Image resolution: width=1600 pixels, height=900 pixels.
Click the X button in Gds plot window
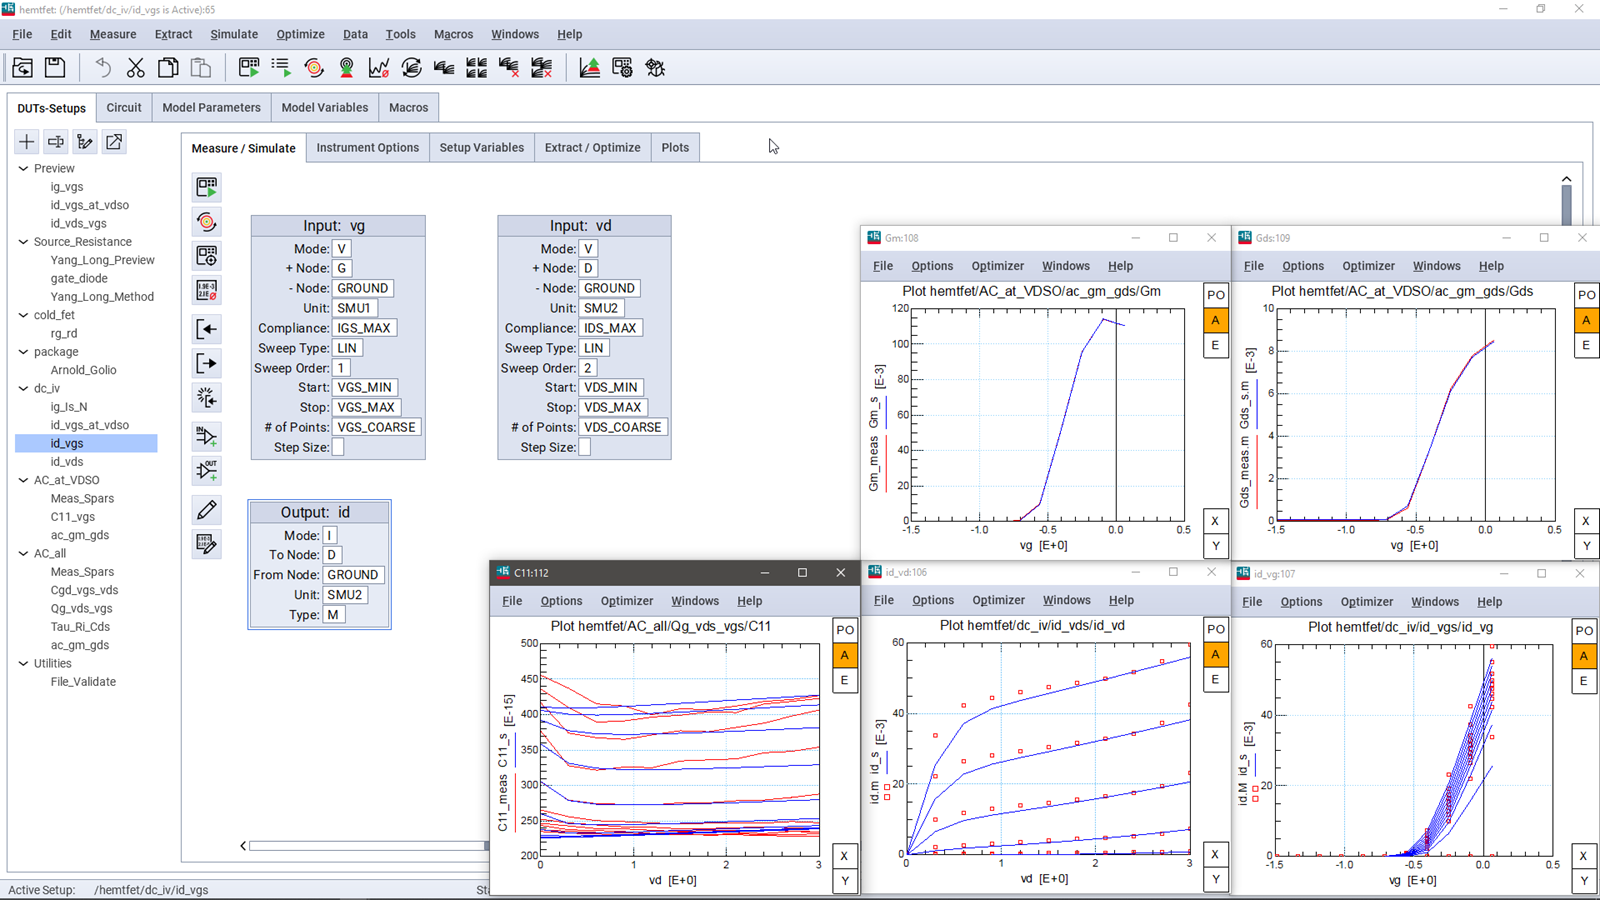1585,521
